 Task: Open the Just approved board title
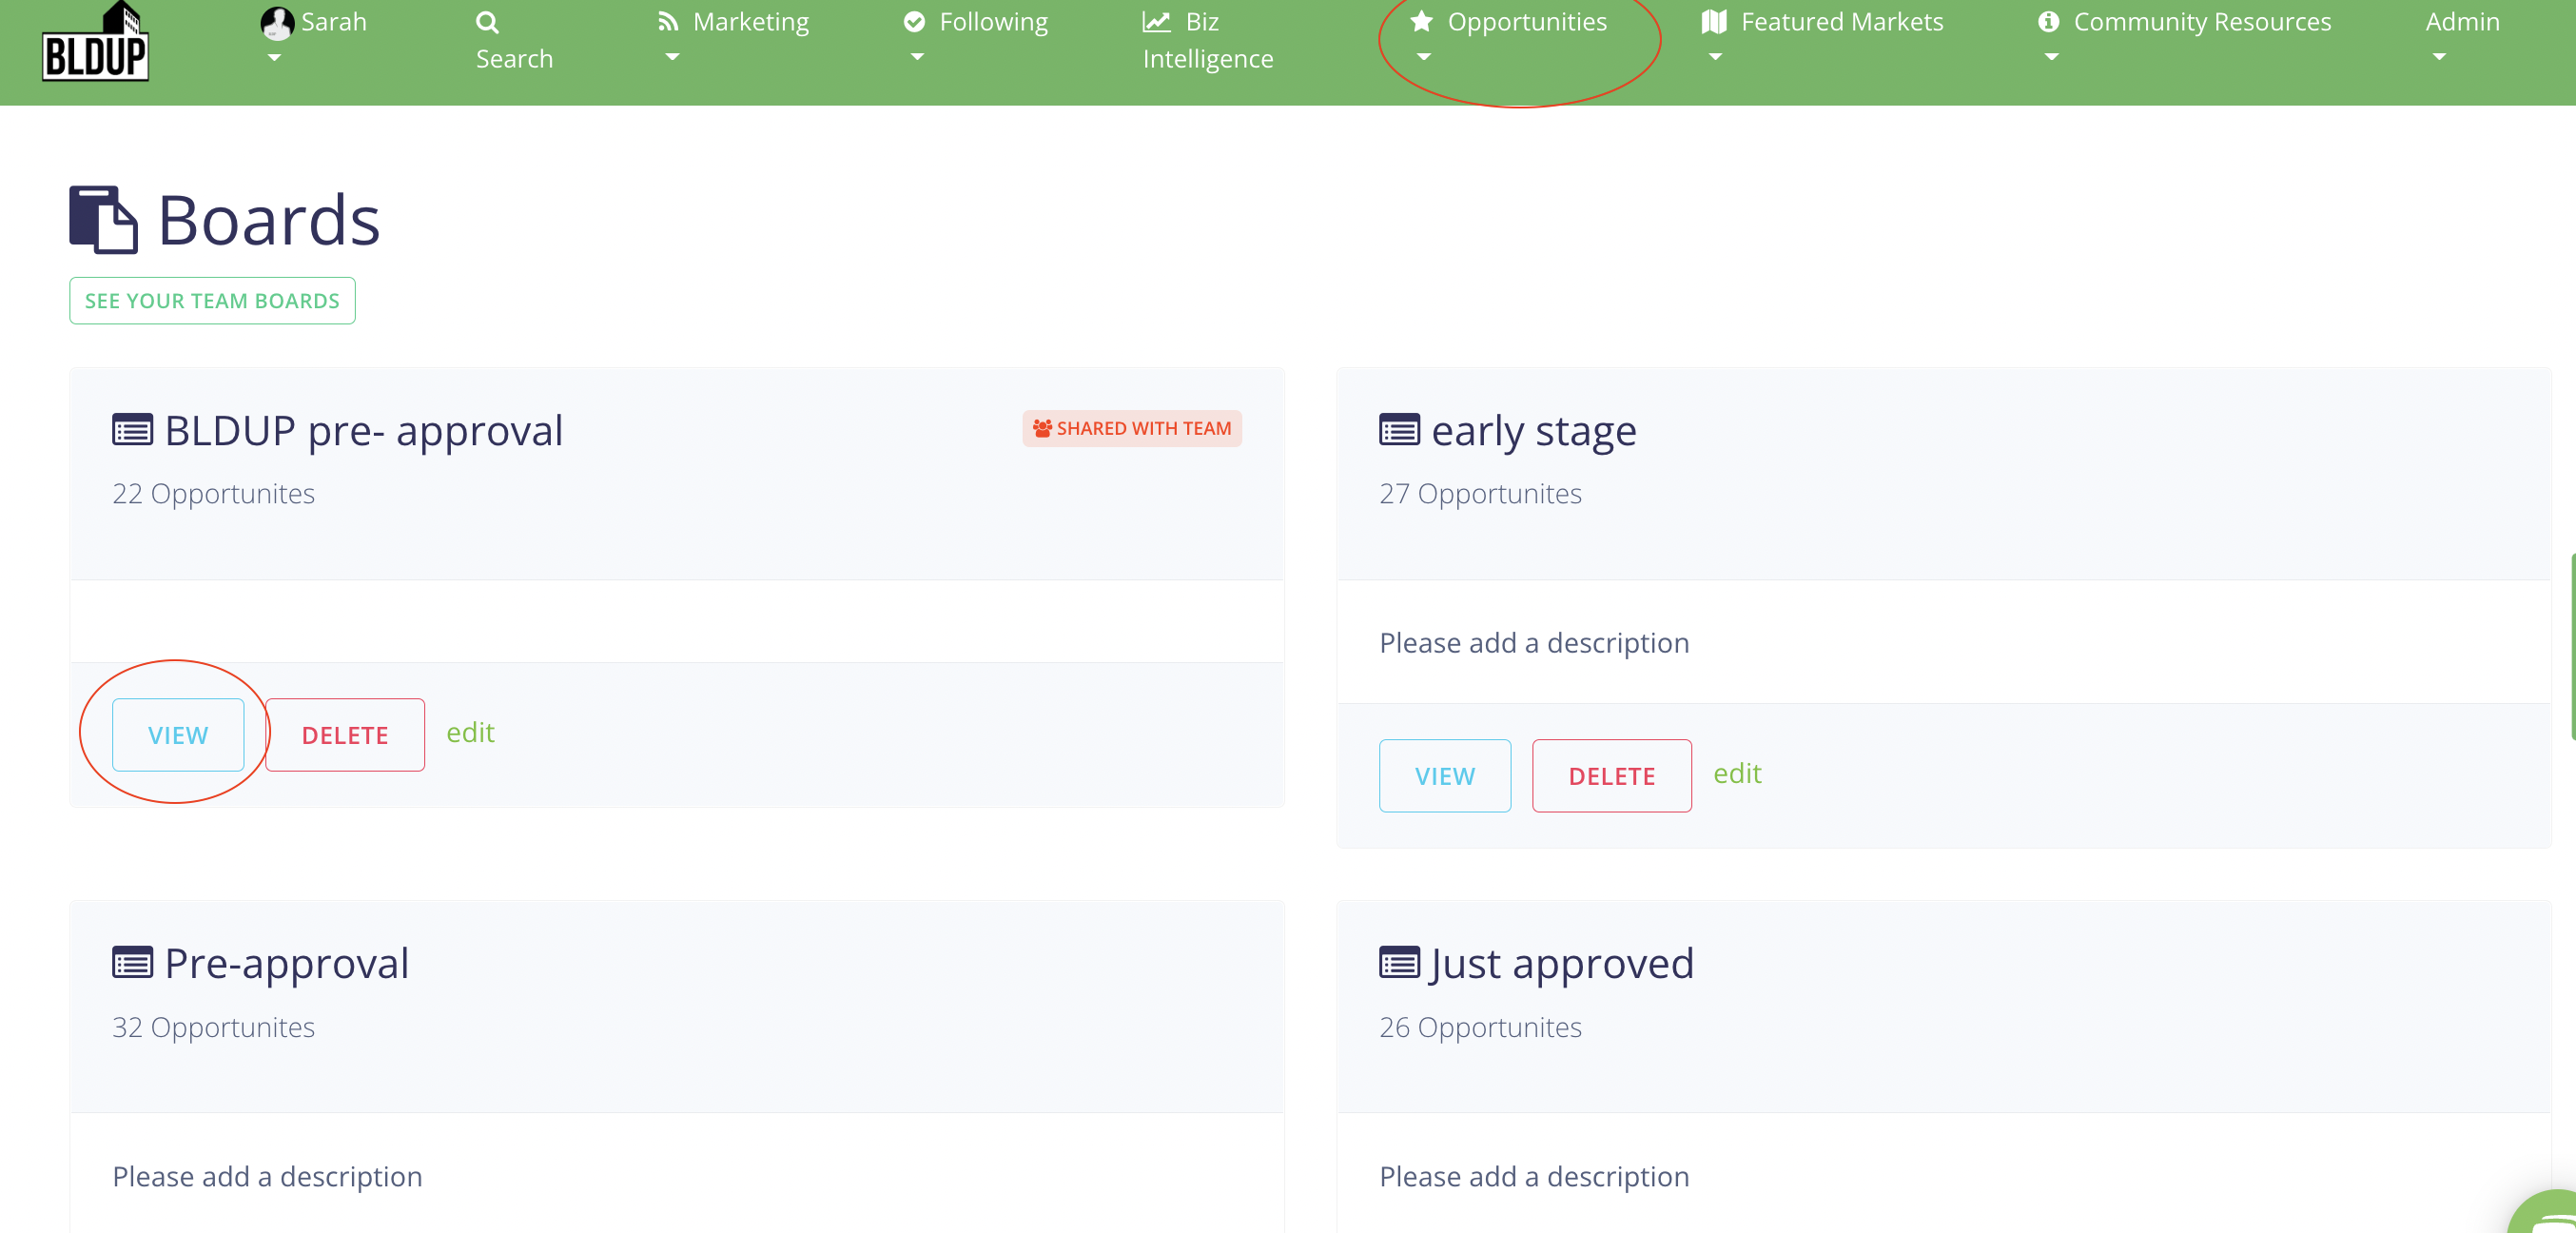coord(1561,964)
